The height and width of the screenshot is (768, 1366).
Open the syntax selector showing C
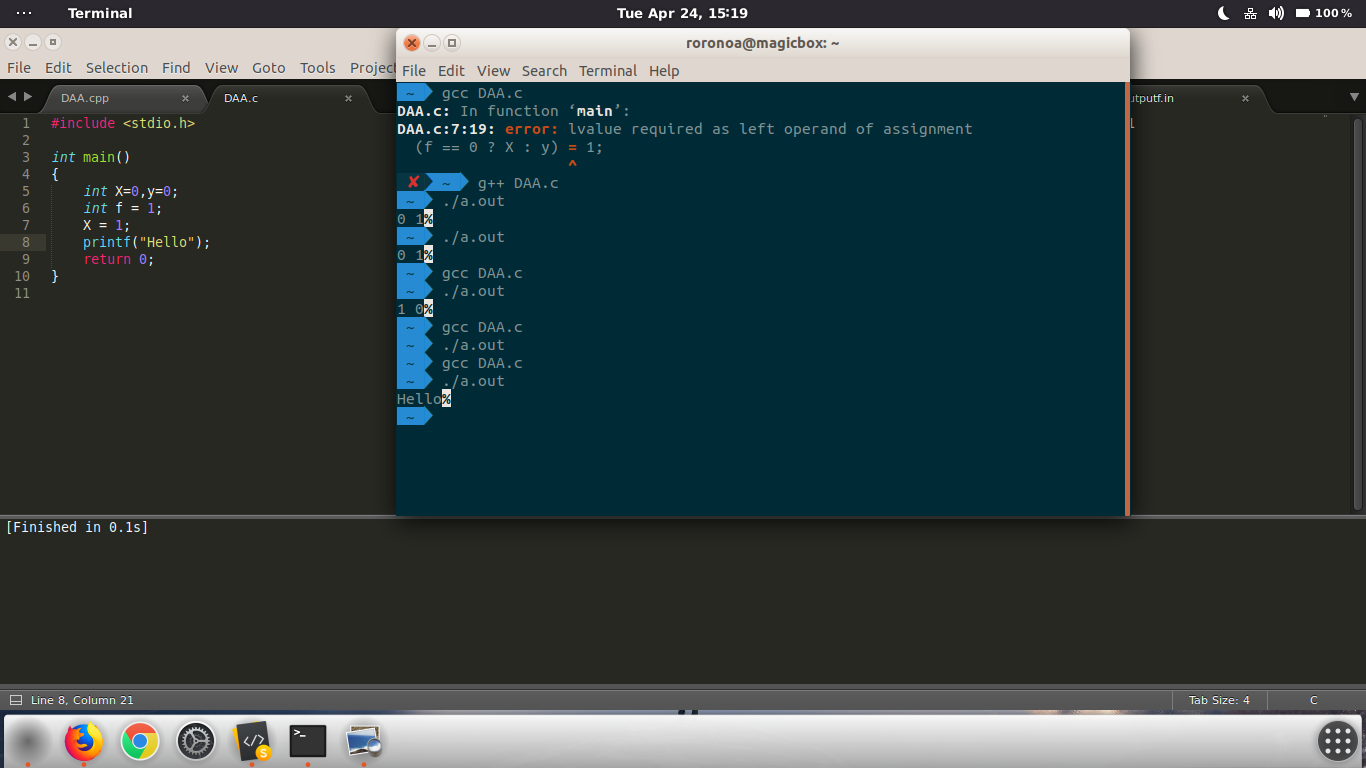1313,700
